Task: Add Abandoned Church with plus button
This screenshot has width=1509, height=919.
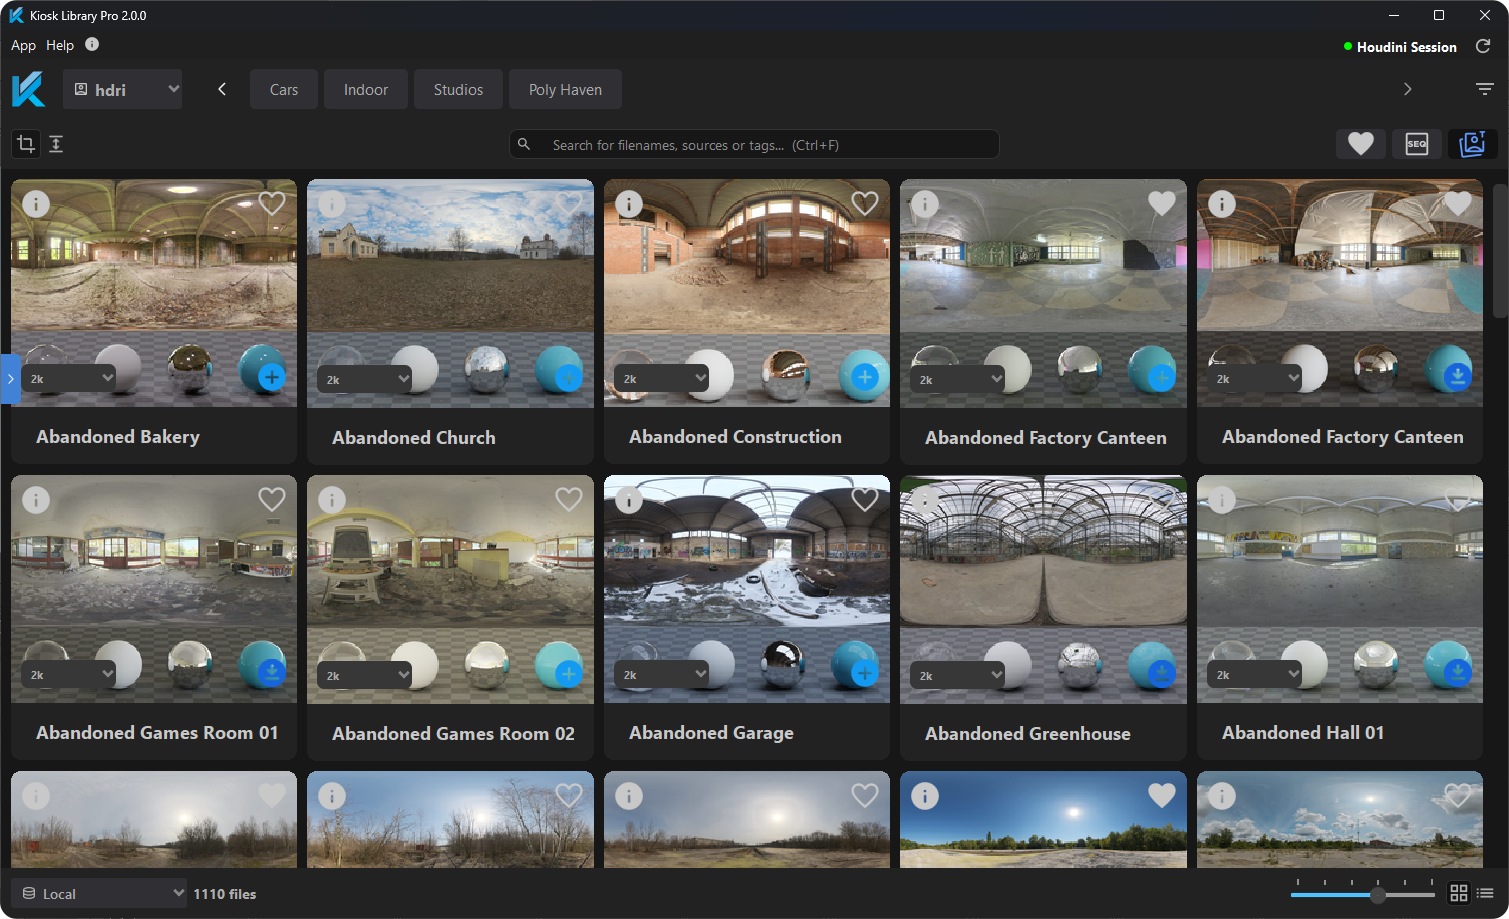Action: pos(568,377)
